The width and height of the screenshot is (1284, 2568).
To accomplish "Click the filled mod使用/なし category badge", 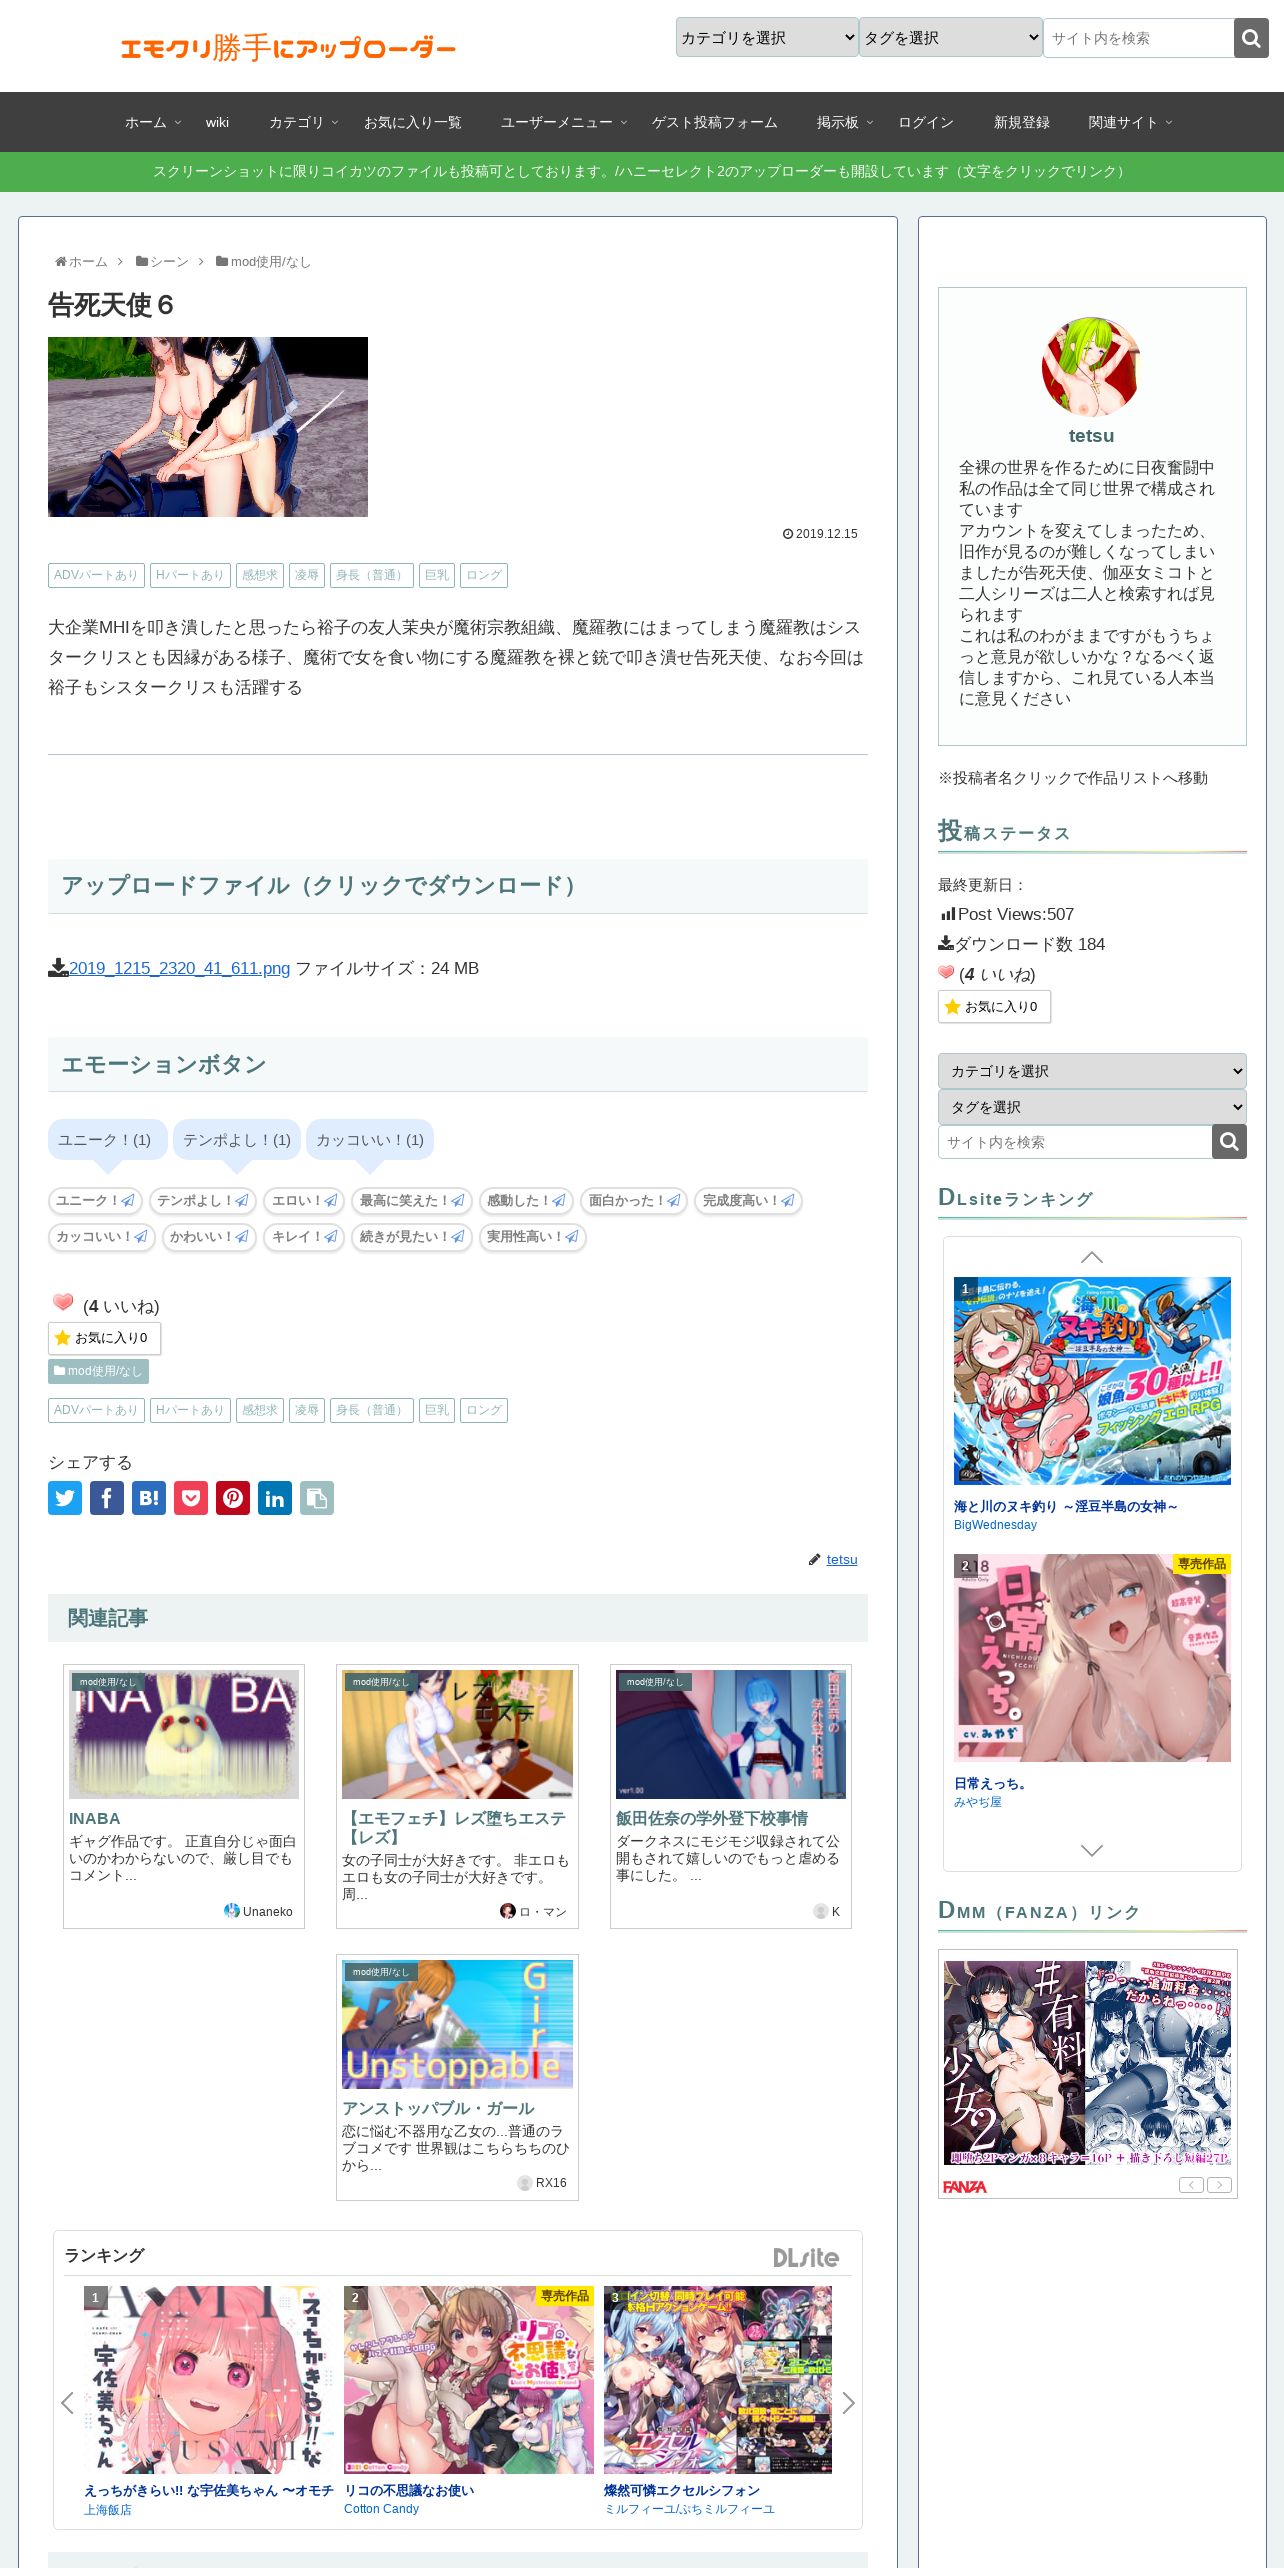I will click(x=98, y=1371).
